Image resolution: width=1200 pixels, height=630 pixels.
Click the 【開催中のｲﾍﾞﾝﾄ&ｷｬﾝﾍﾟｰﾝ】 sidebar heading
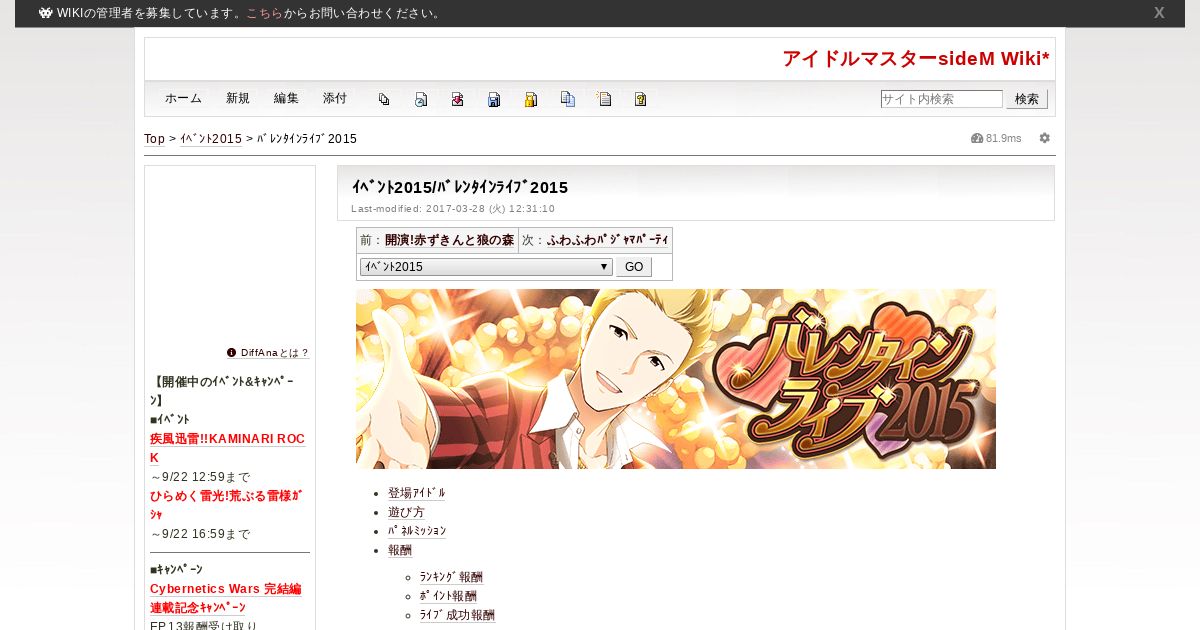pos(222,391)
